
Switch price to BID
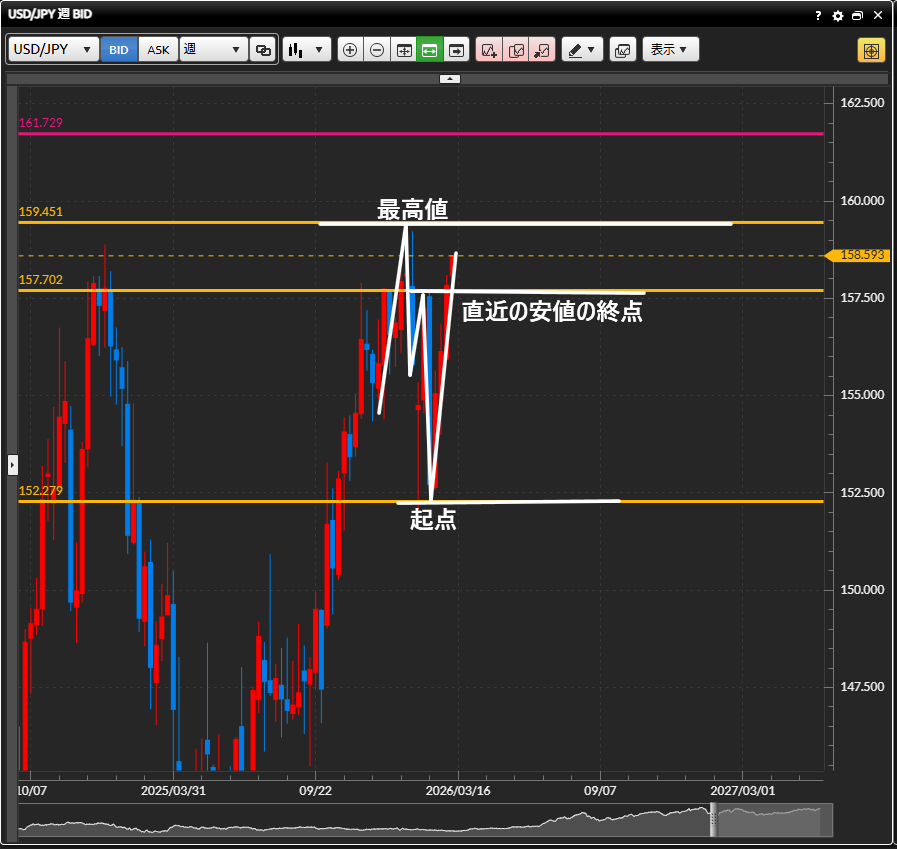click(119, 50)
